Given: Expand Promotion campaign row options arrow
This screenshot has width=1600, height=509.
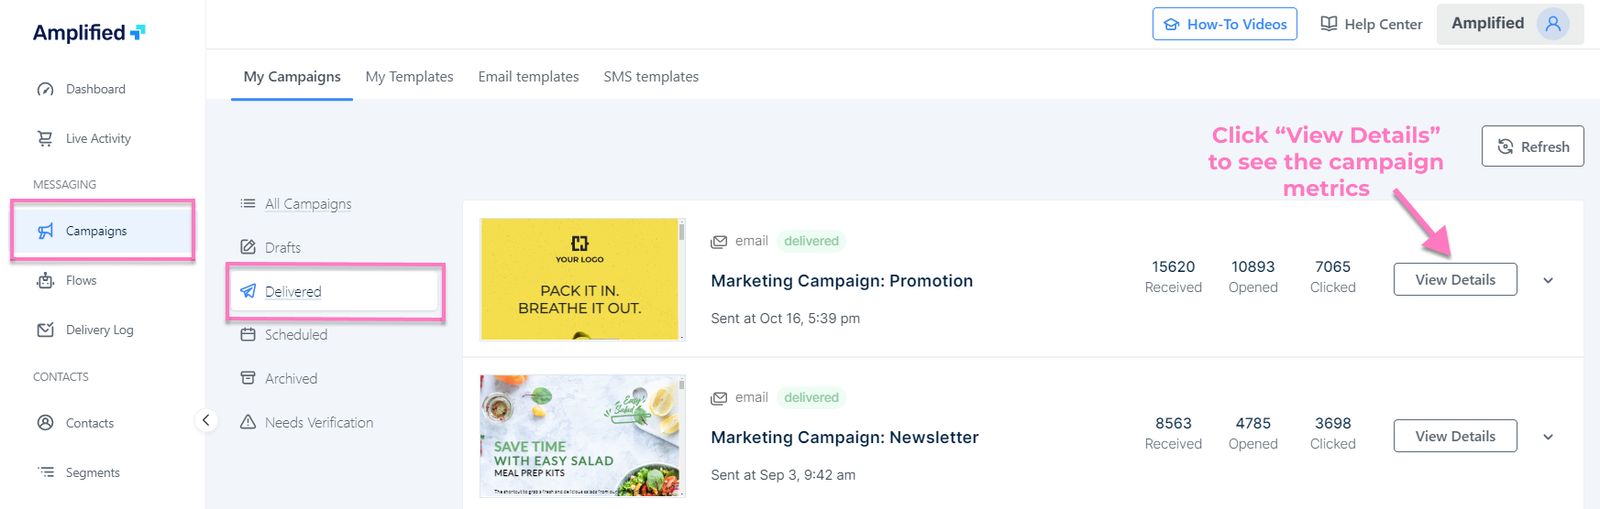Looking at the screenshot, I should coord(1548,281).
